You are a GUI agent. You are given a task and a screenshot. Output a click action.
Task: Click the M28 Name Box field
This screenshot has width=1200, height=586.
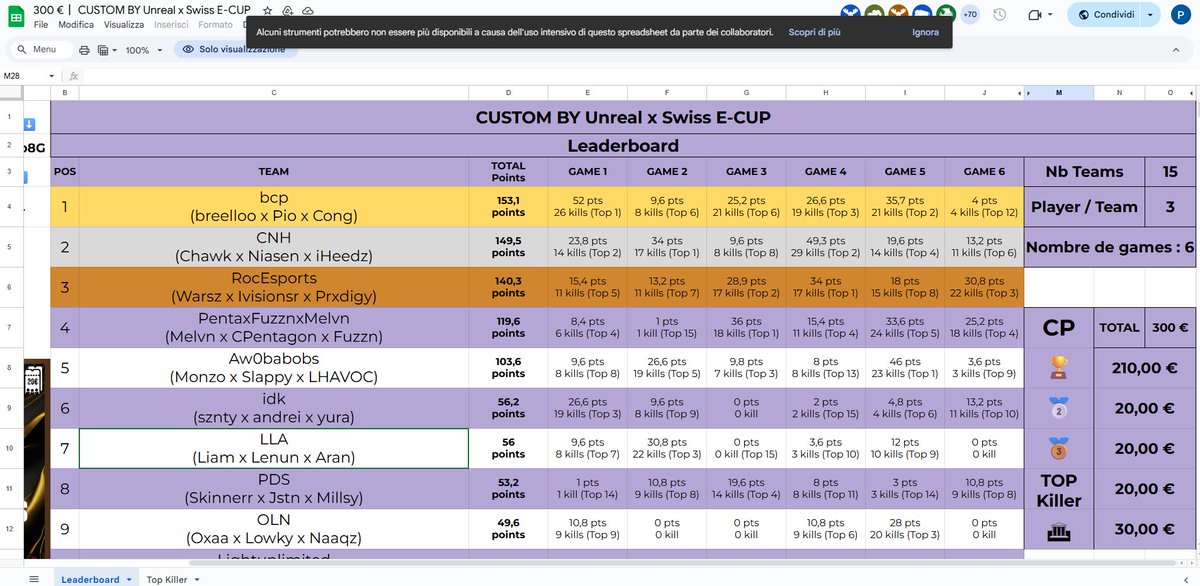[22, 76]
